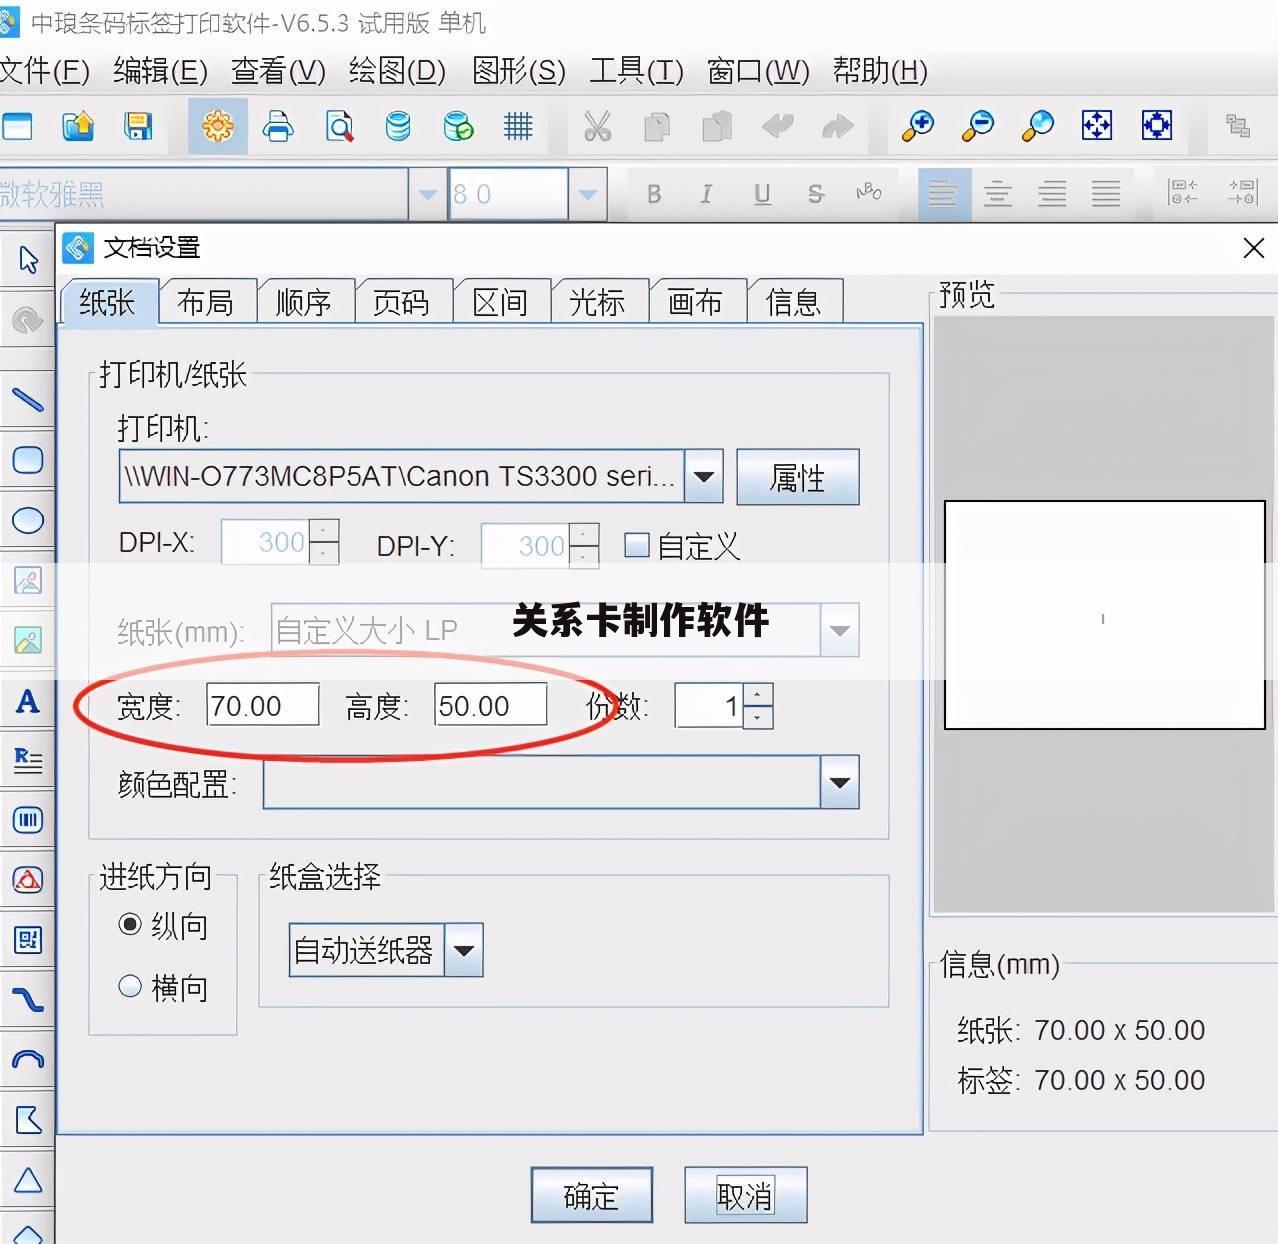Click the 宽度 input field showing 70.00
The height and width of the screenshot is (1244, 1278).
point(263,705)
